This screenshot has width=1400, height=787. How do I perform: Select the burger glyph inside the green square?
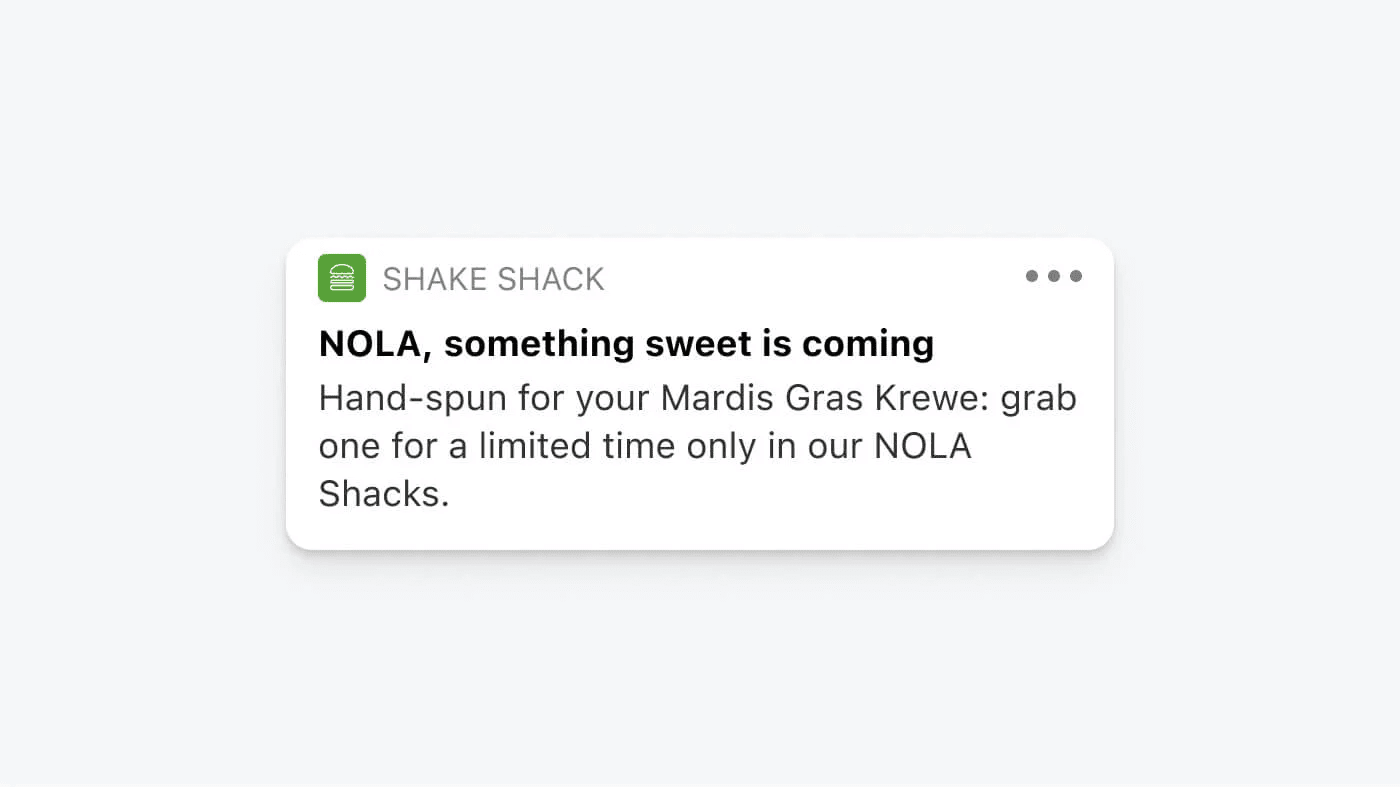click(x=342, y=277)
